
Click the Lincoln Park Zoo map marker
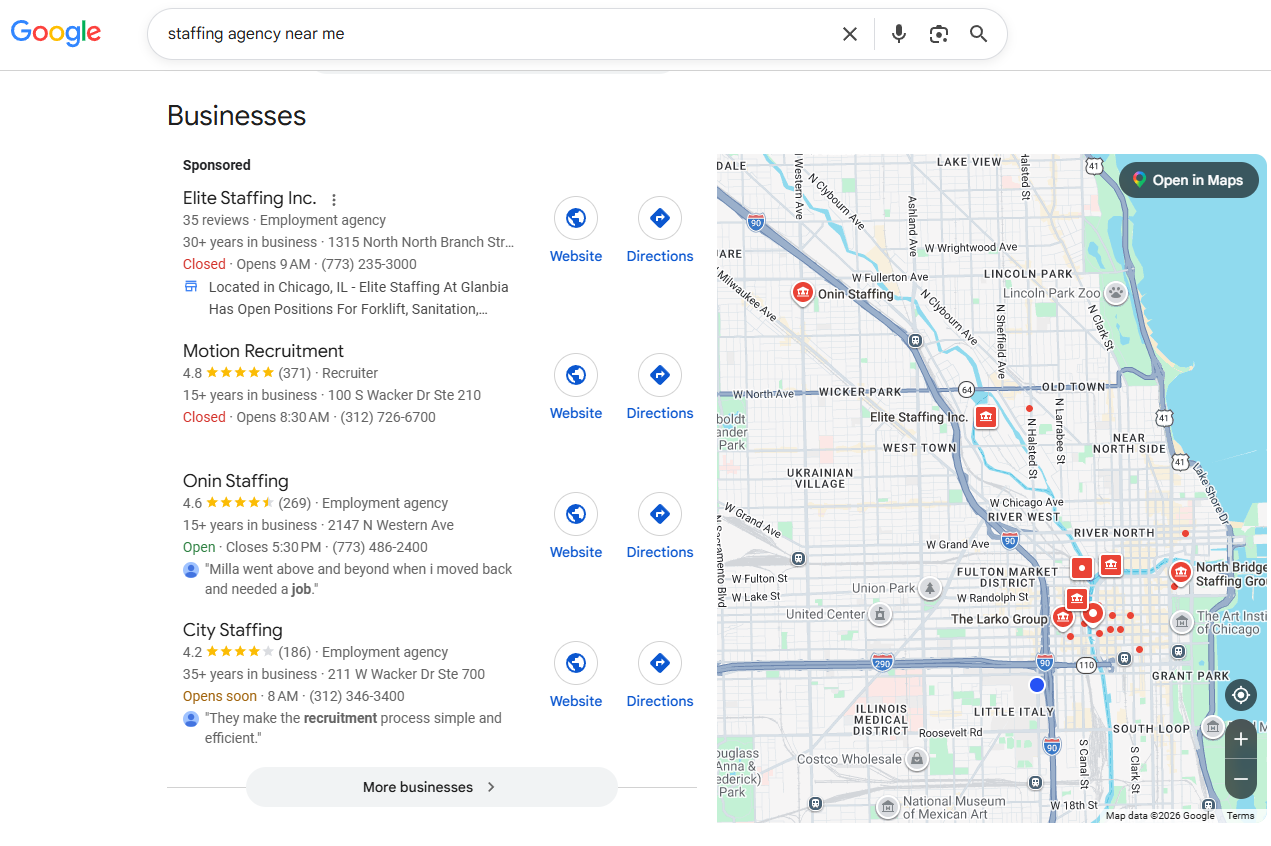(x=1116, y=293)
